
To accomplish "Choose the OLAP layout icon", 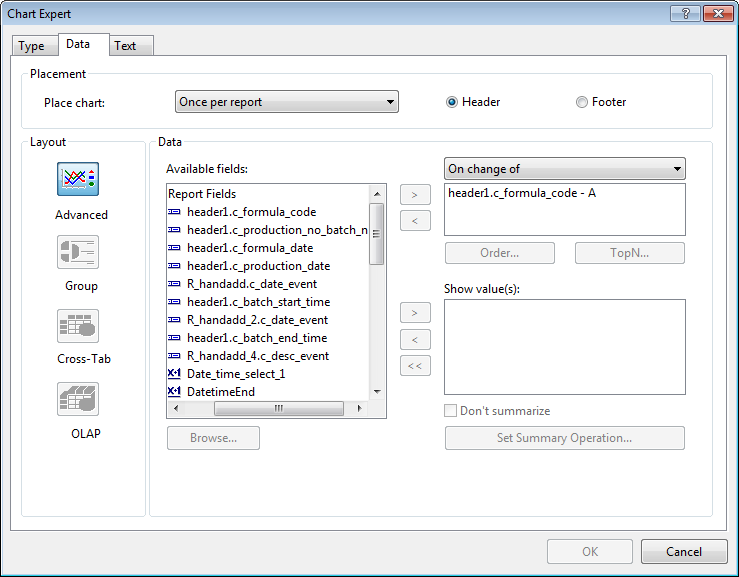I will click(x=78, y=399).
